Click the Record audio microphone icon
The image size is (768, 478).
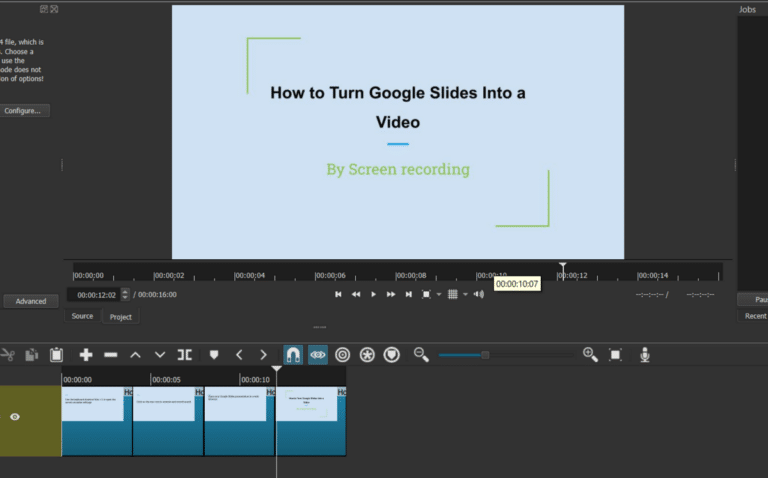pos(645,355)
